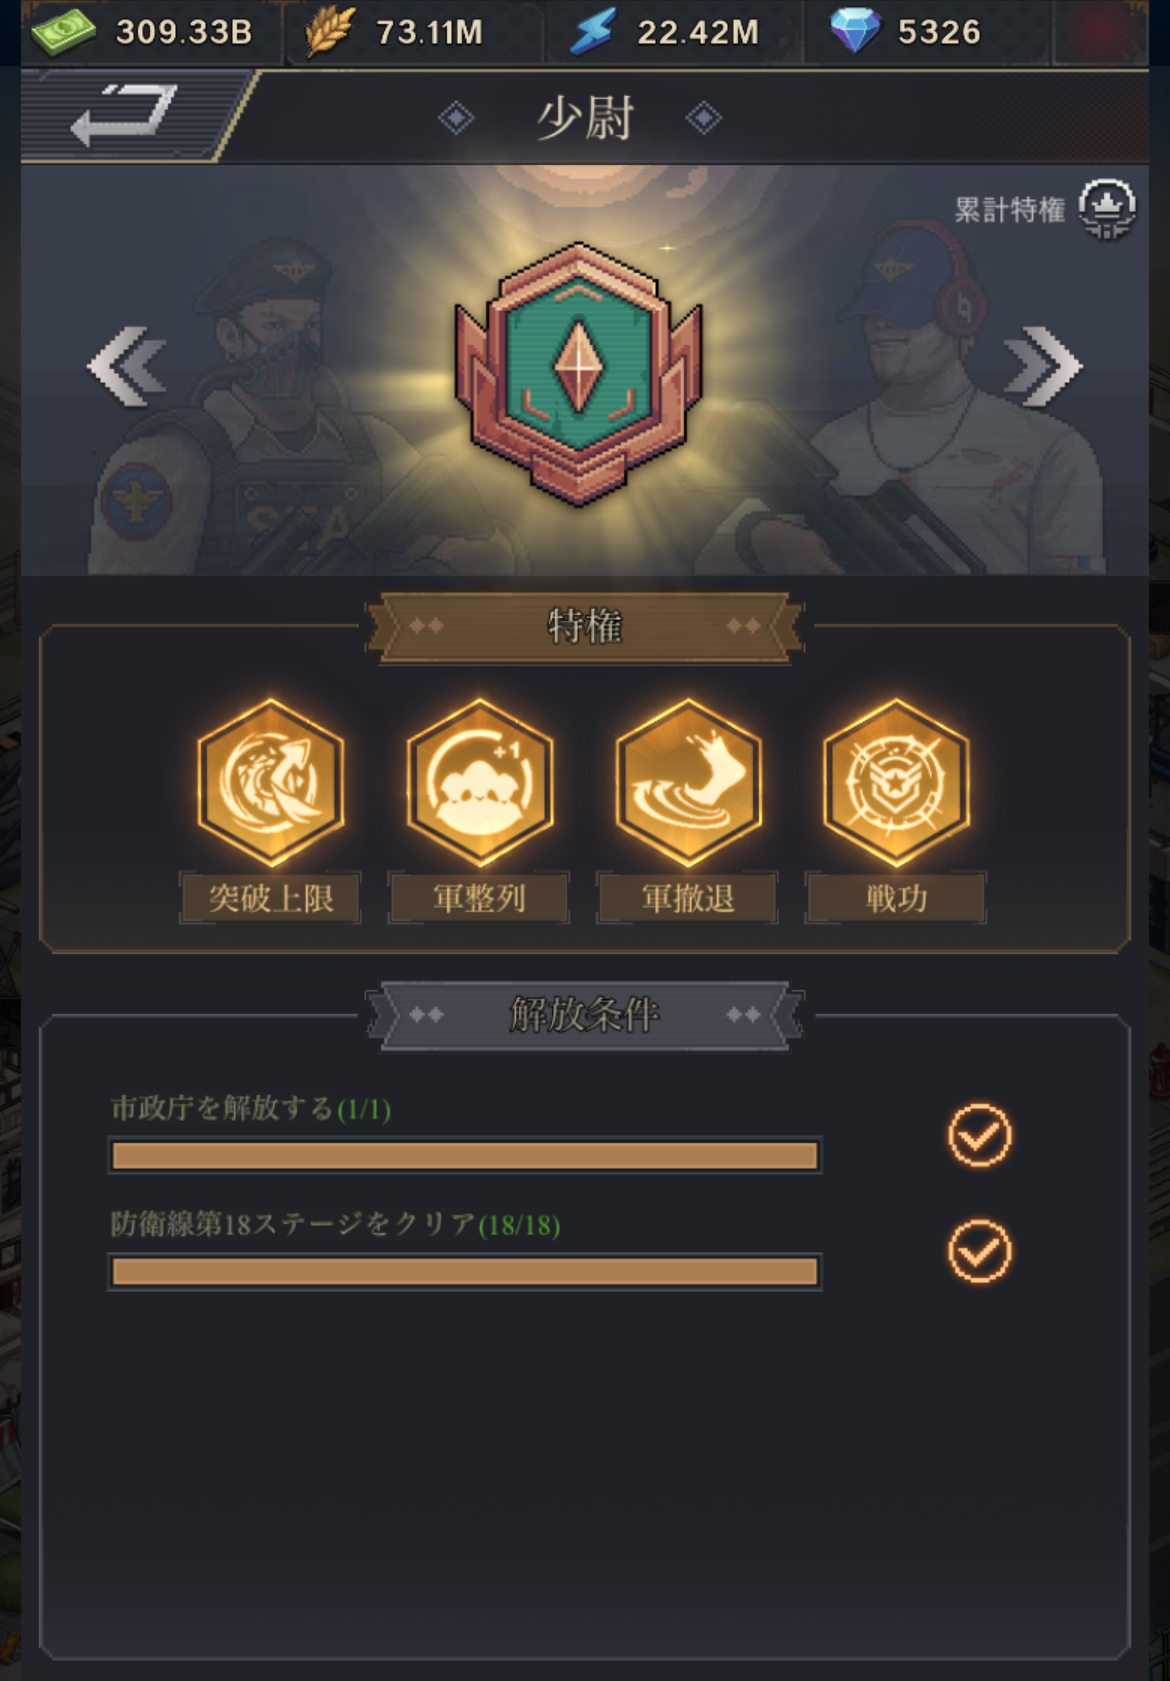Go to the previous rank with left chevrons
Screen dimensions: 1170x1681
click(127, 366)
